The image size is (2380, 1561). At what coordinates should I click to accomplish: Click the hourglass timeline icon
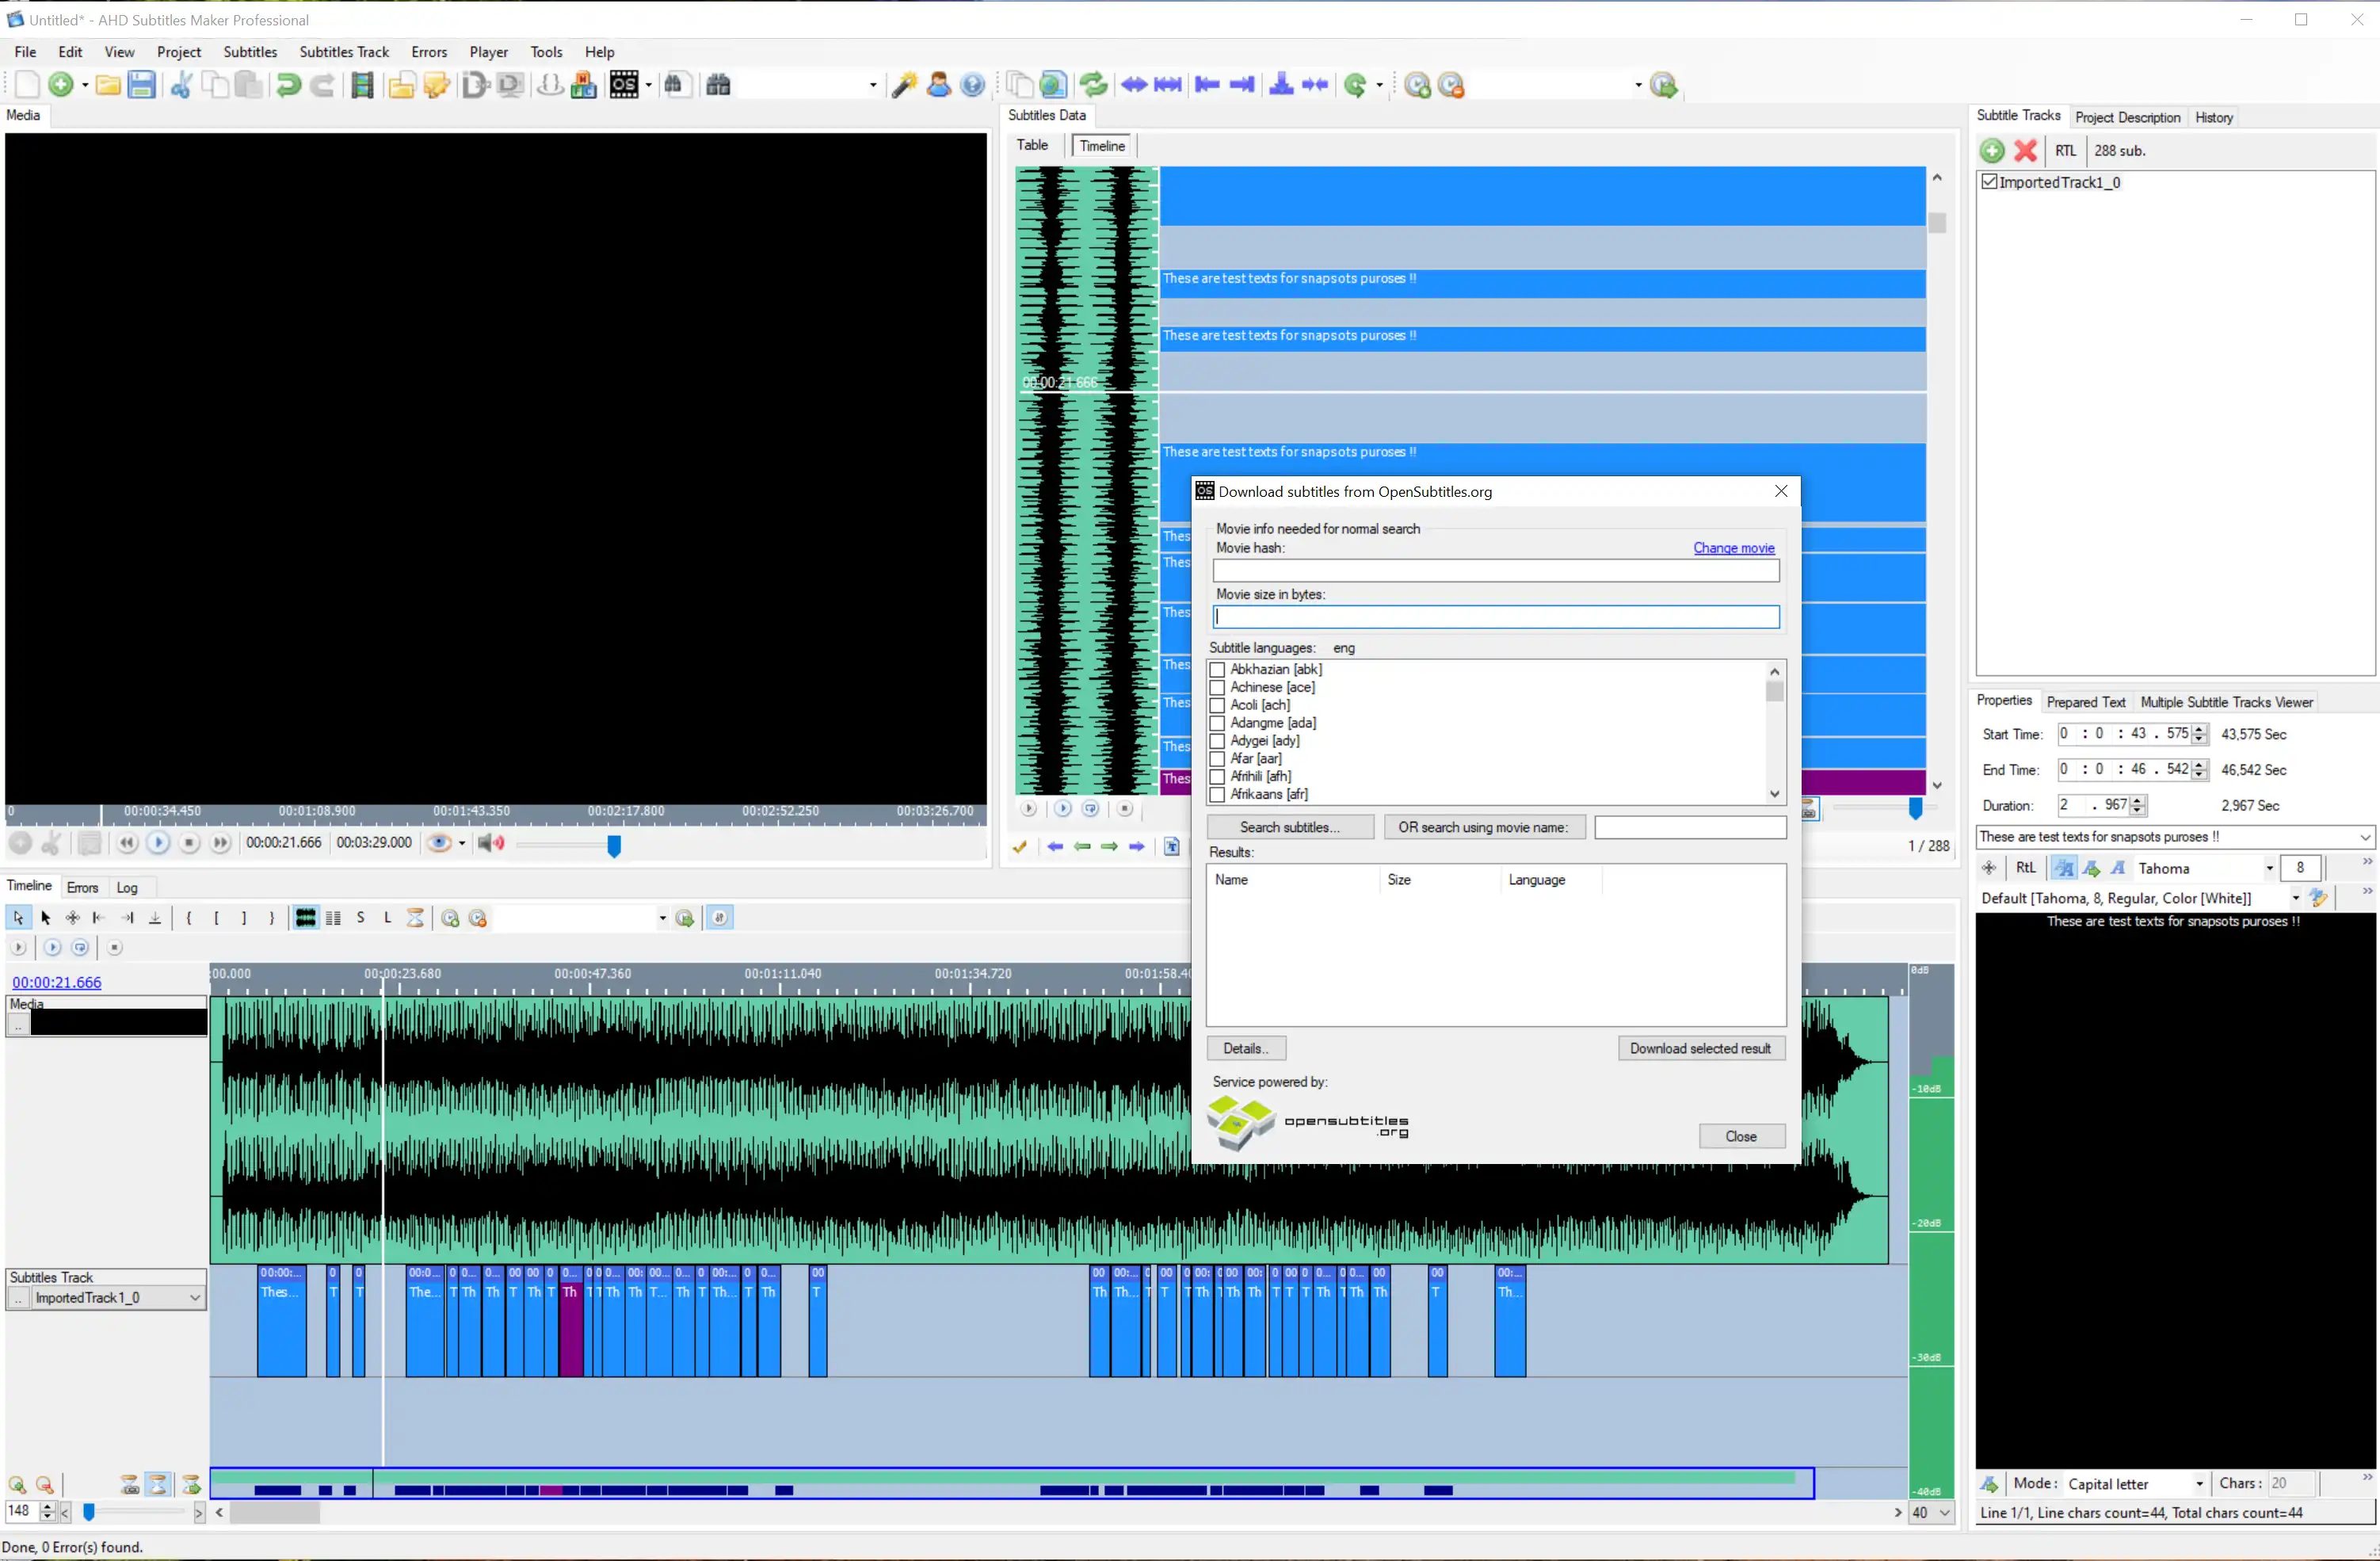pos(416,918)
